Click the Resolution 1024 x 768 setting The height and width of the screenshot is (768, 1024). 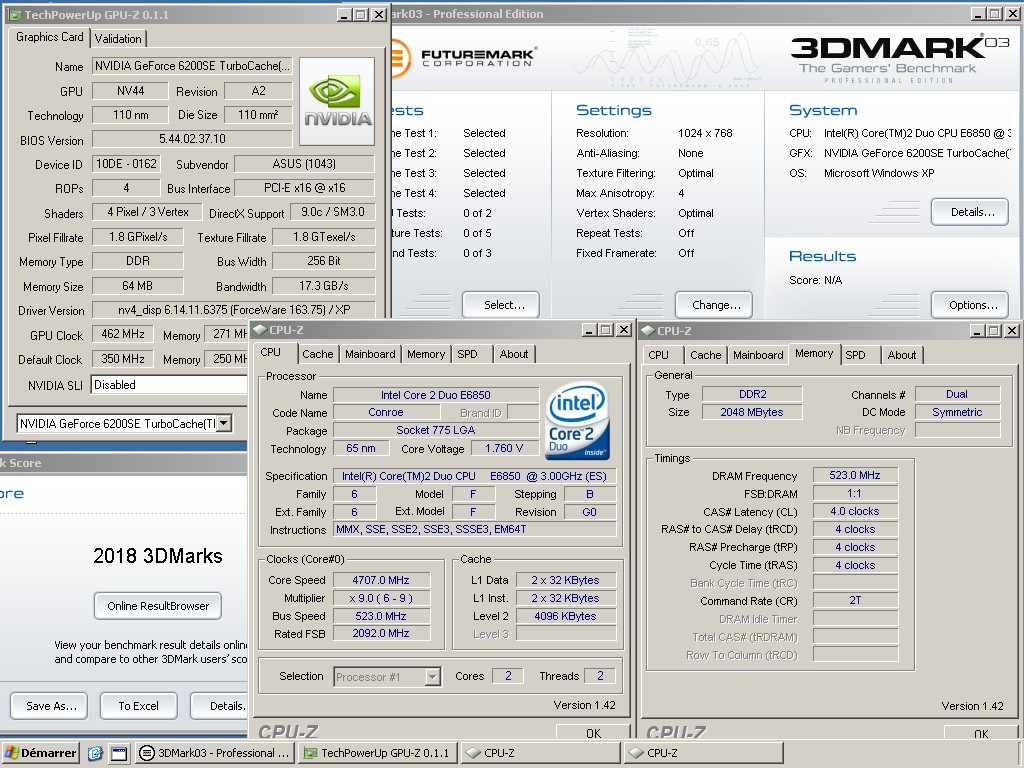coord(705,133)
